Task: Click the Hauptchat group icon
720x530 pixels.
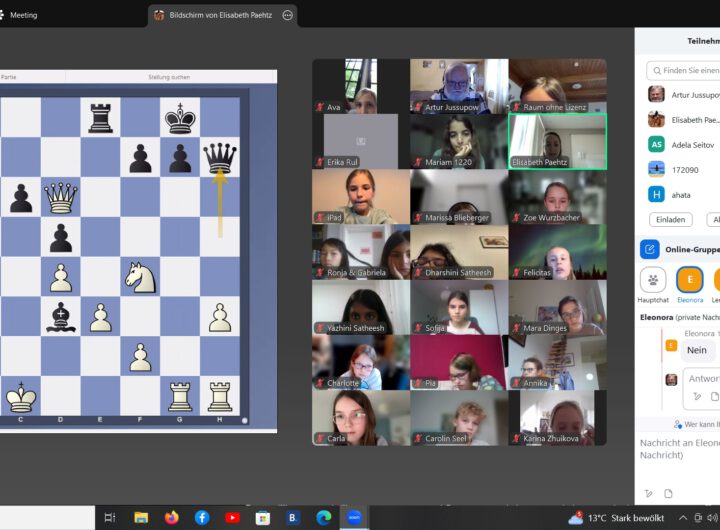Action: (654, 281)
